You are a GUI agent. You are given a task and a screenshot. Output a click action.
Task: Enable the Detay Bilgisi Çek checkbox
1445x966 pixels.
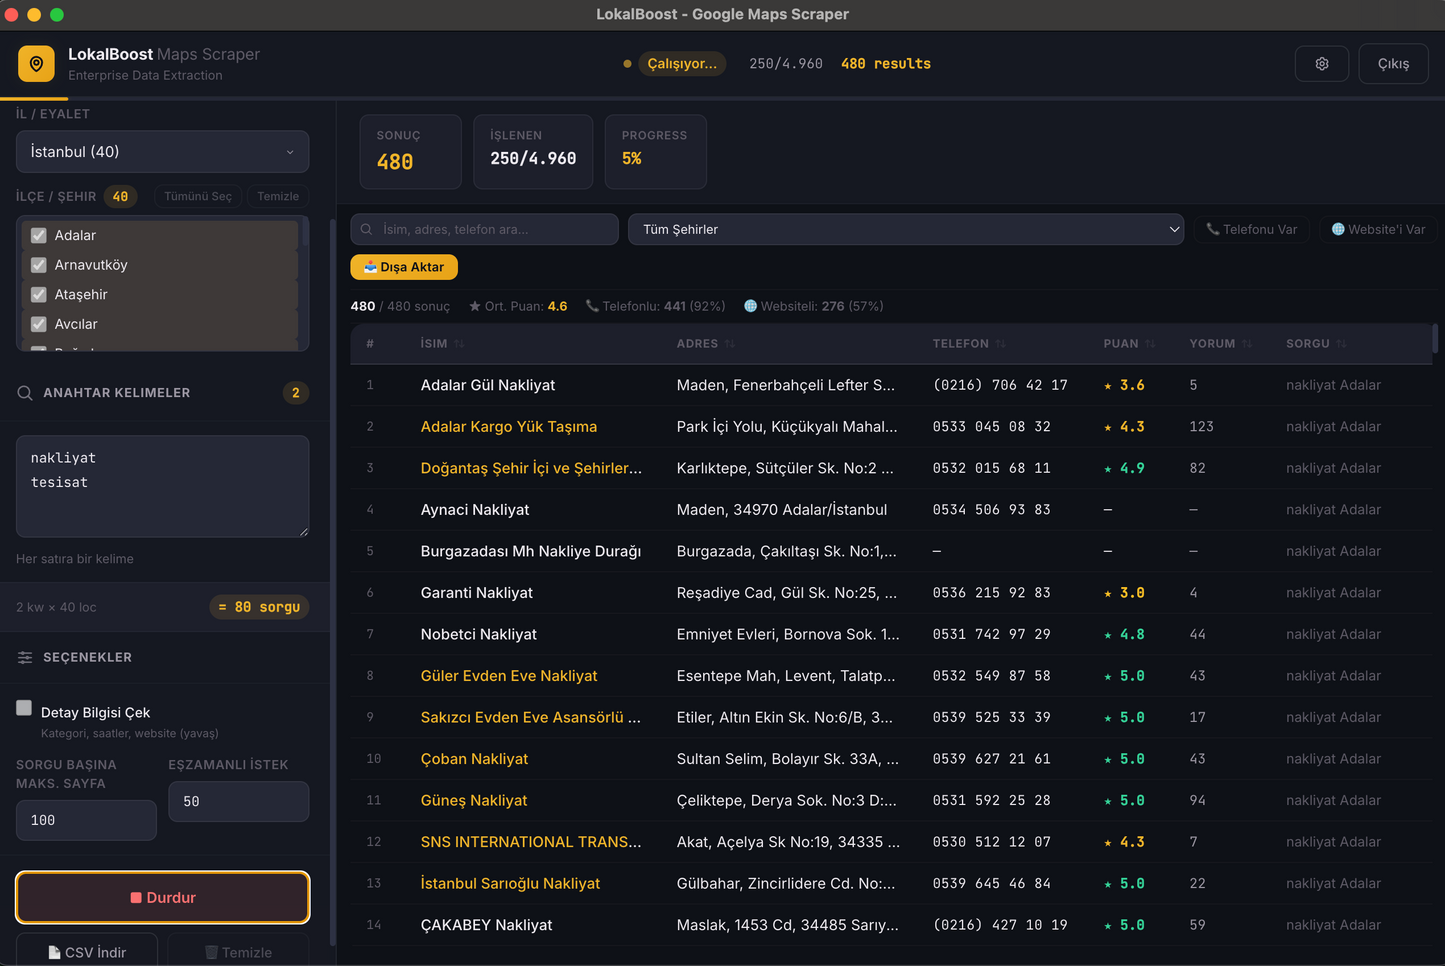point(24,708)
